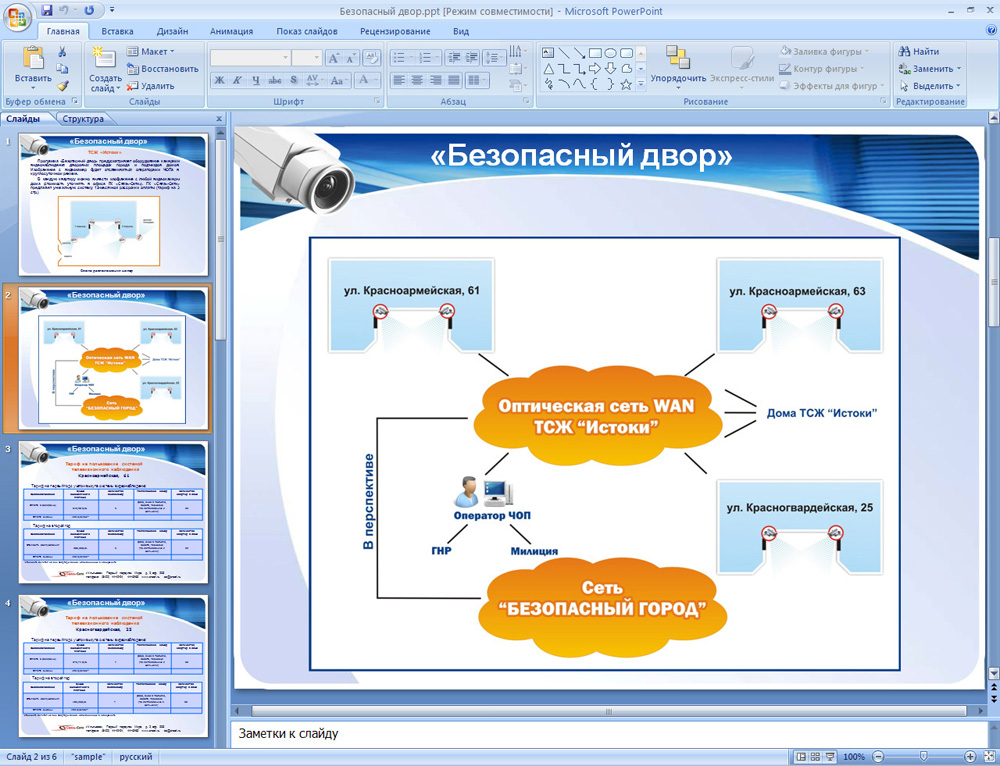
Task: Select the center alignment icon
Action: (416, 80)
